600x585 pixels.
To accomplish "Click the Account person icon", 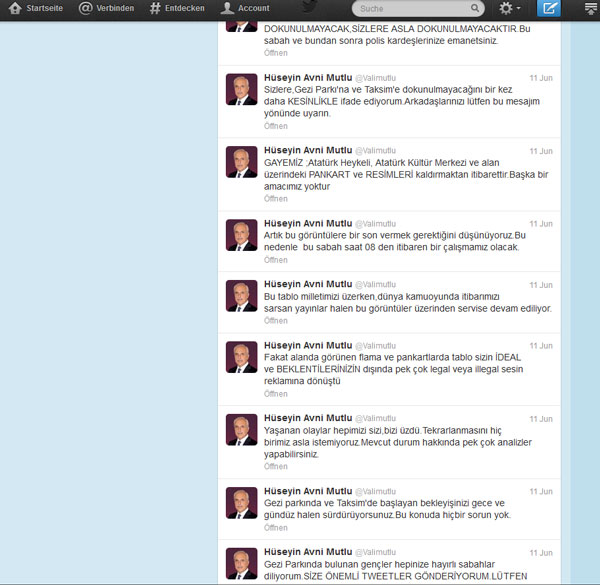I will [228, 8].
